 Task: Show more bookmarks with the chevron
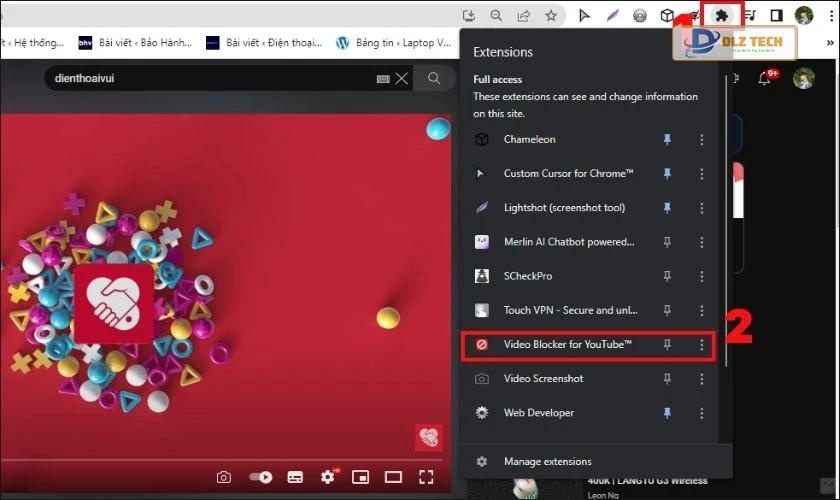[x=830, y=43]
